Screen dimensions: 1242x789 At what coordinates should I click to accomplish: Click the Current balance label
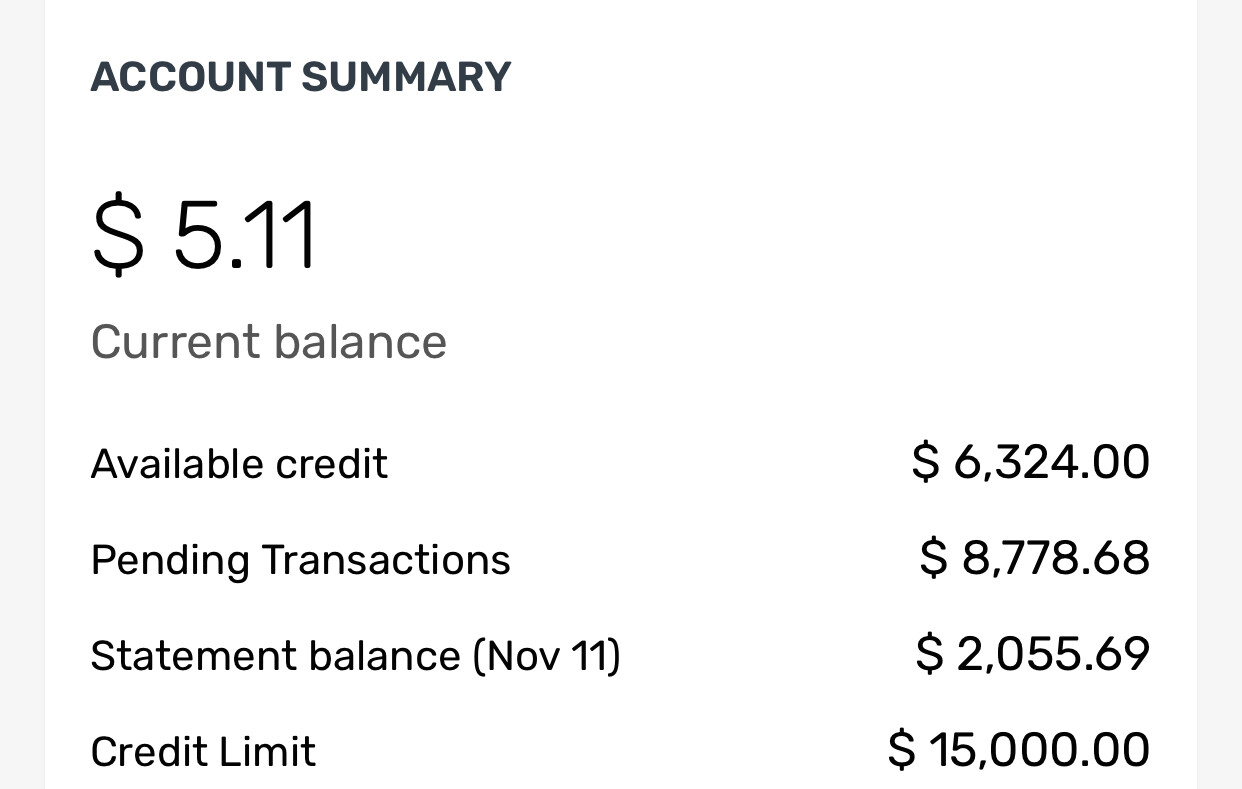268,342
